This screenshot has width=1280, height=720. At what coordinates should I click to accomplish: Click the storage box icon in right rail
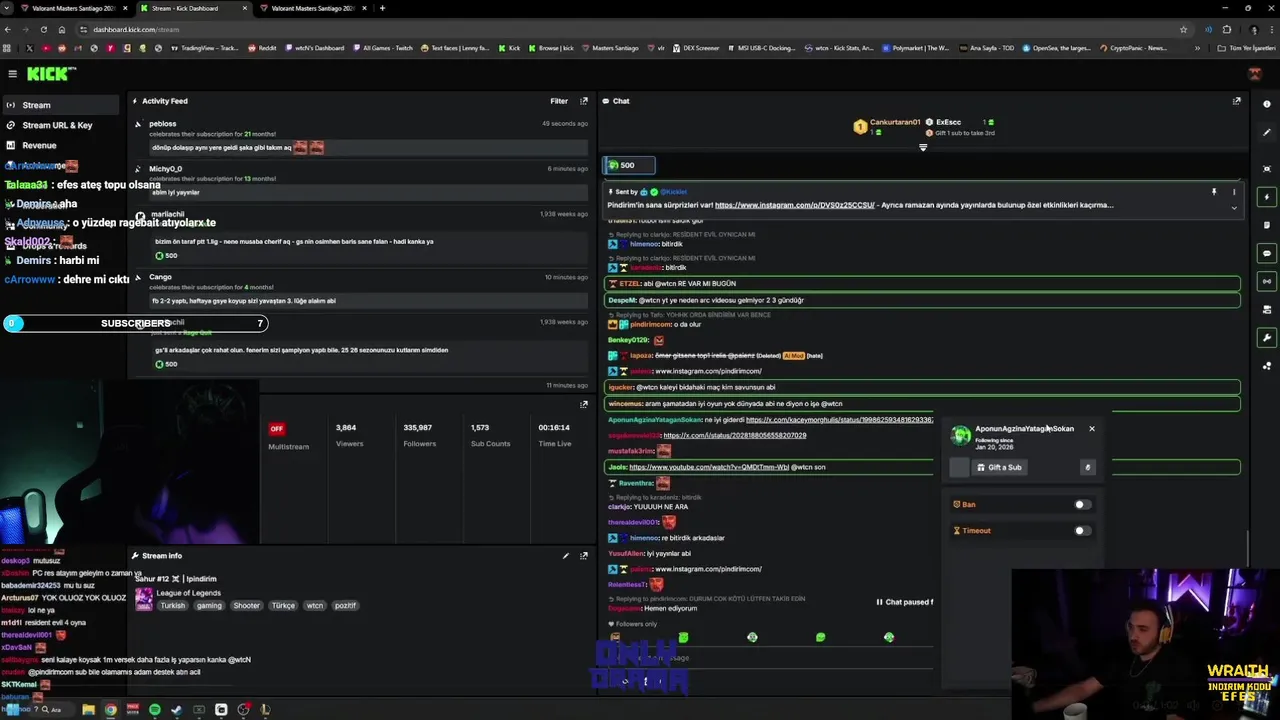tap(1267, 310)
